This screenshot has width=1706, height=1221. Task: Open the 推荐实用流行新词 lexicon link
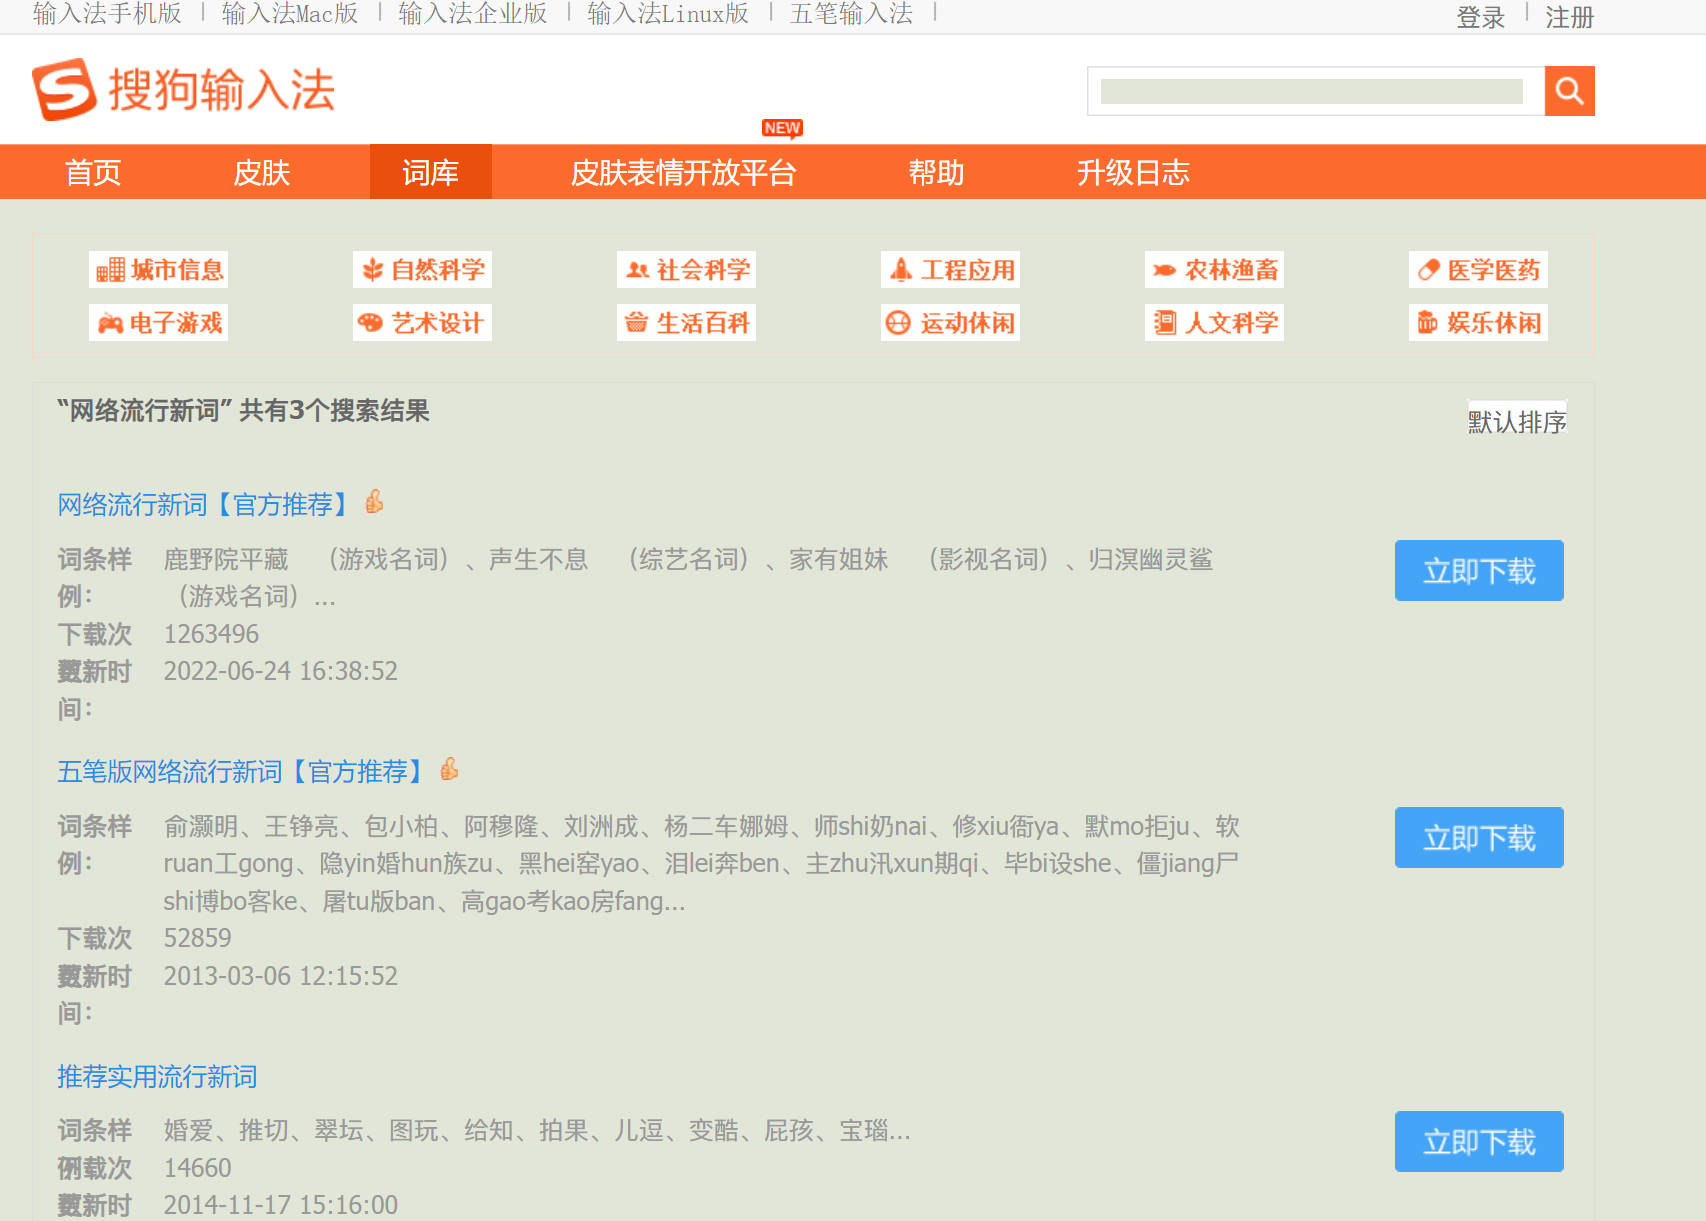pyautogui.click(x=156, y=1077)
